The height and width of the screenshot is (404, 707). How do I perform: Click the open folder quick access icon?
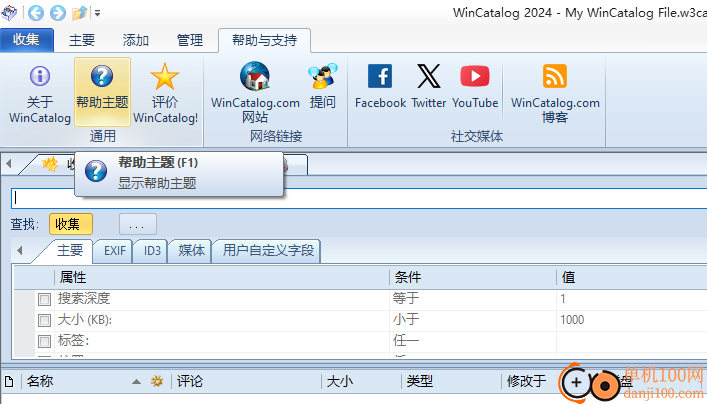coord(79,13)
